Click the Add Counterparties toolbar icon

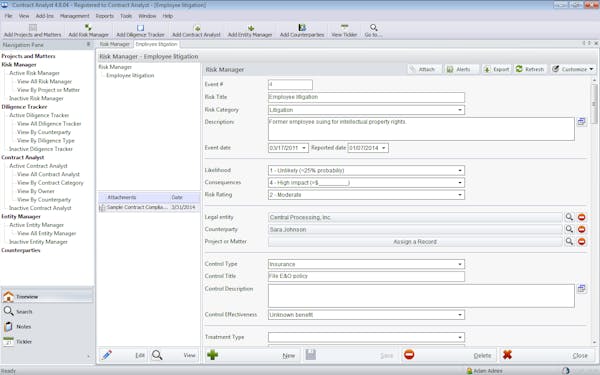[302, 28]
